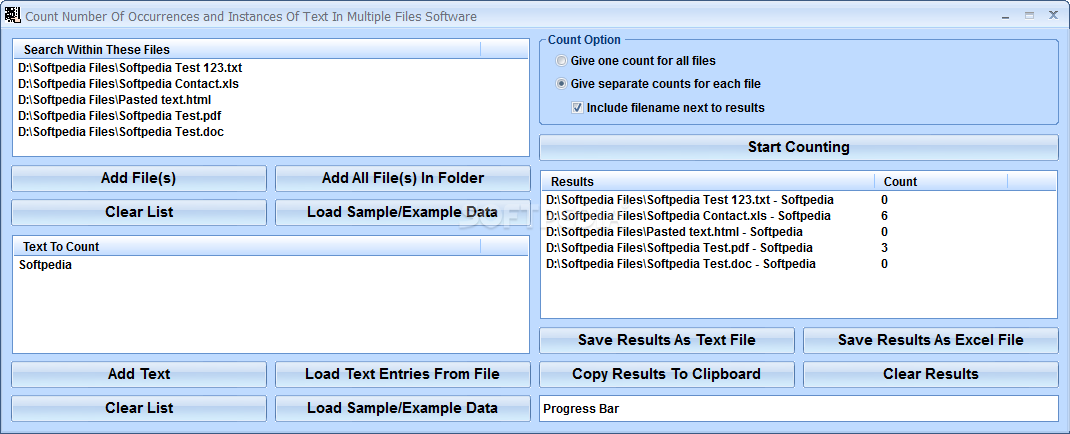Screen dimensions: 1070x434
Task: Maximize the application window
Action: coord(1029,15)
